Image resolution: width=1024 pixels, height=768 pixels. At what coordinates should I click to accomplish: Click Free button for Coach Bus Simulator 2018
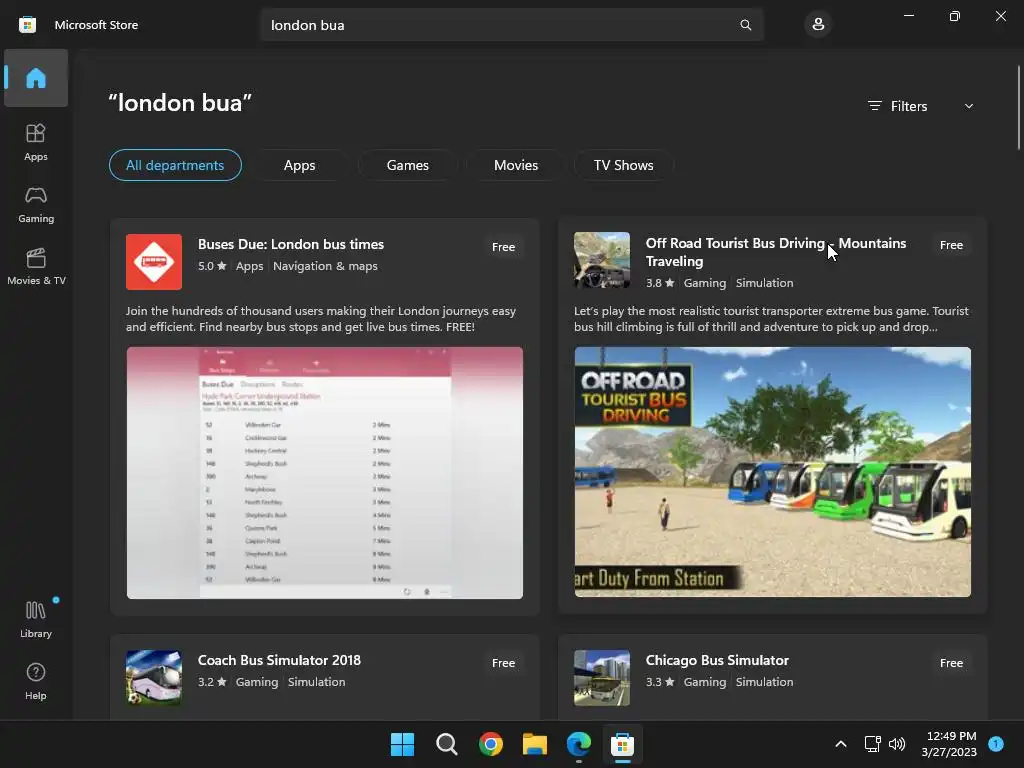tap(504, 663)
